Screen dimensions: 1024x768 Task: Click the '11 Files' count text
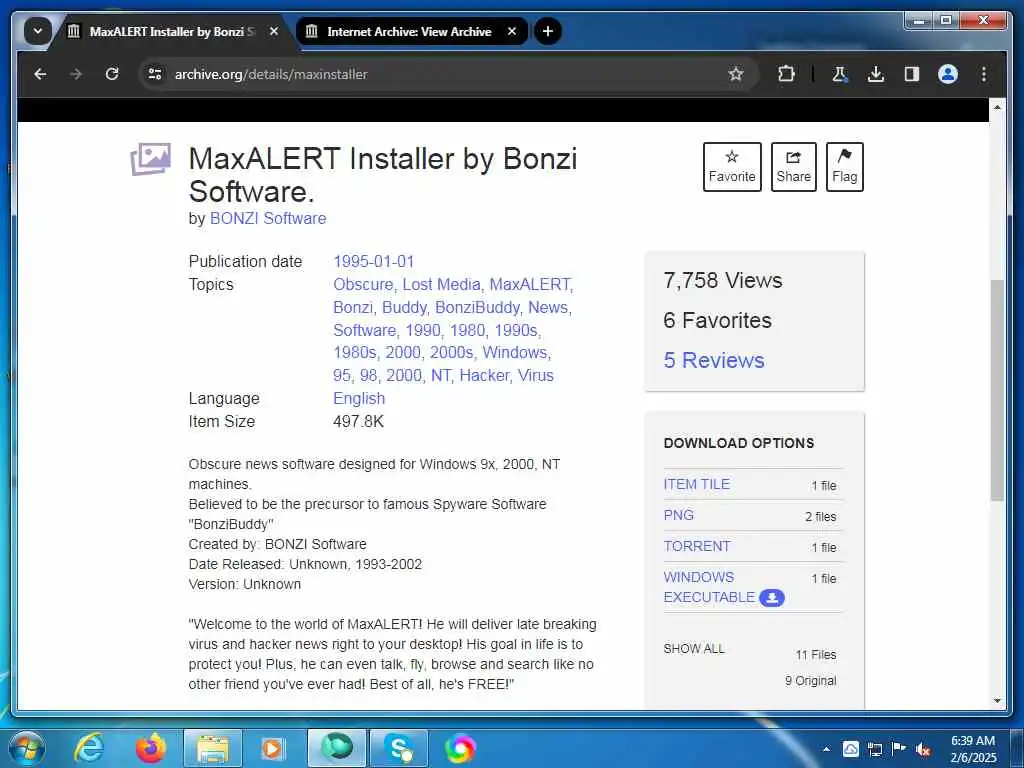(x=816, y=654)
